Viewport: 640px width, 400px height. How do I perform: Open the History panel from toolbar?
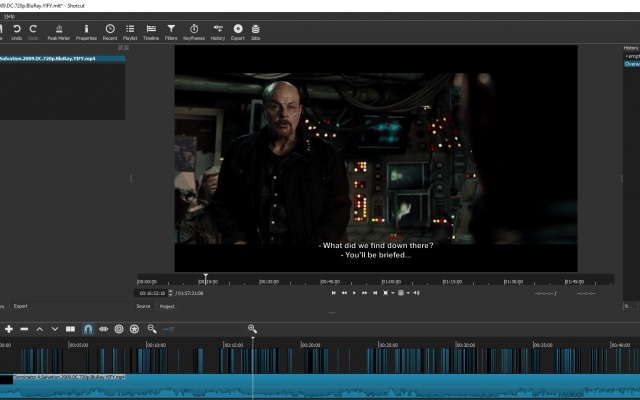coord(218,32)
